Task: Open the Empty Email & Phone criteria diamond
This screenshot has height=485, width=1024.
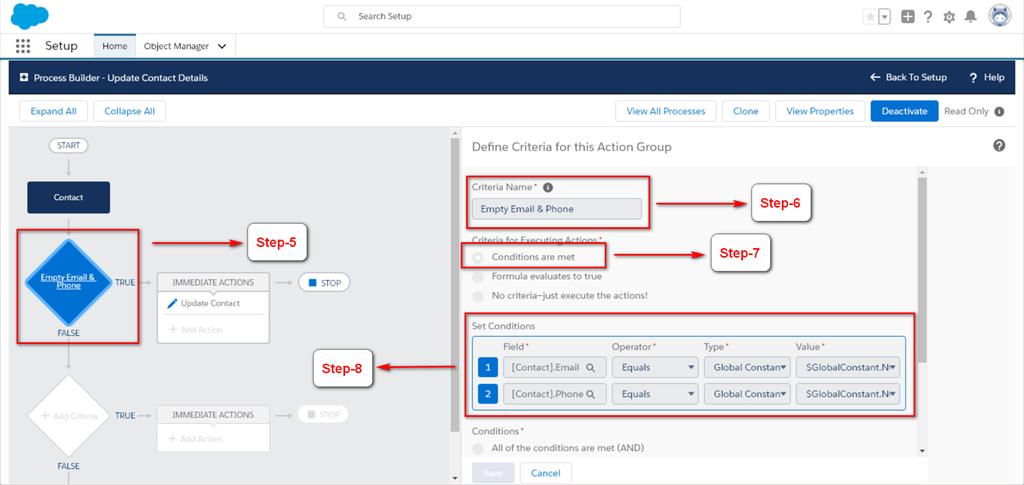Action: 68,282
